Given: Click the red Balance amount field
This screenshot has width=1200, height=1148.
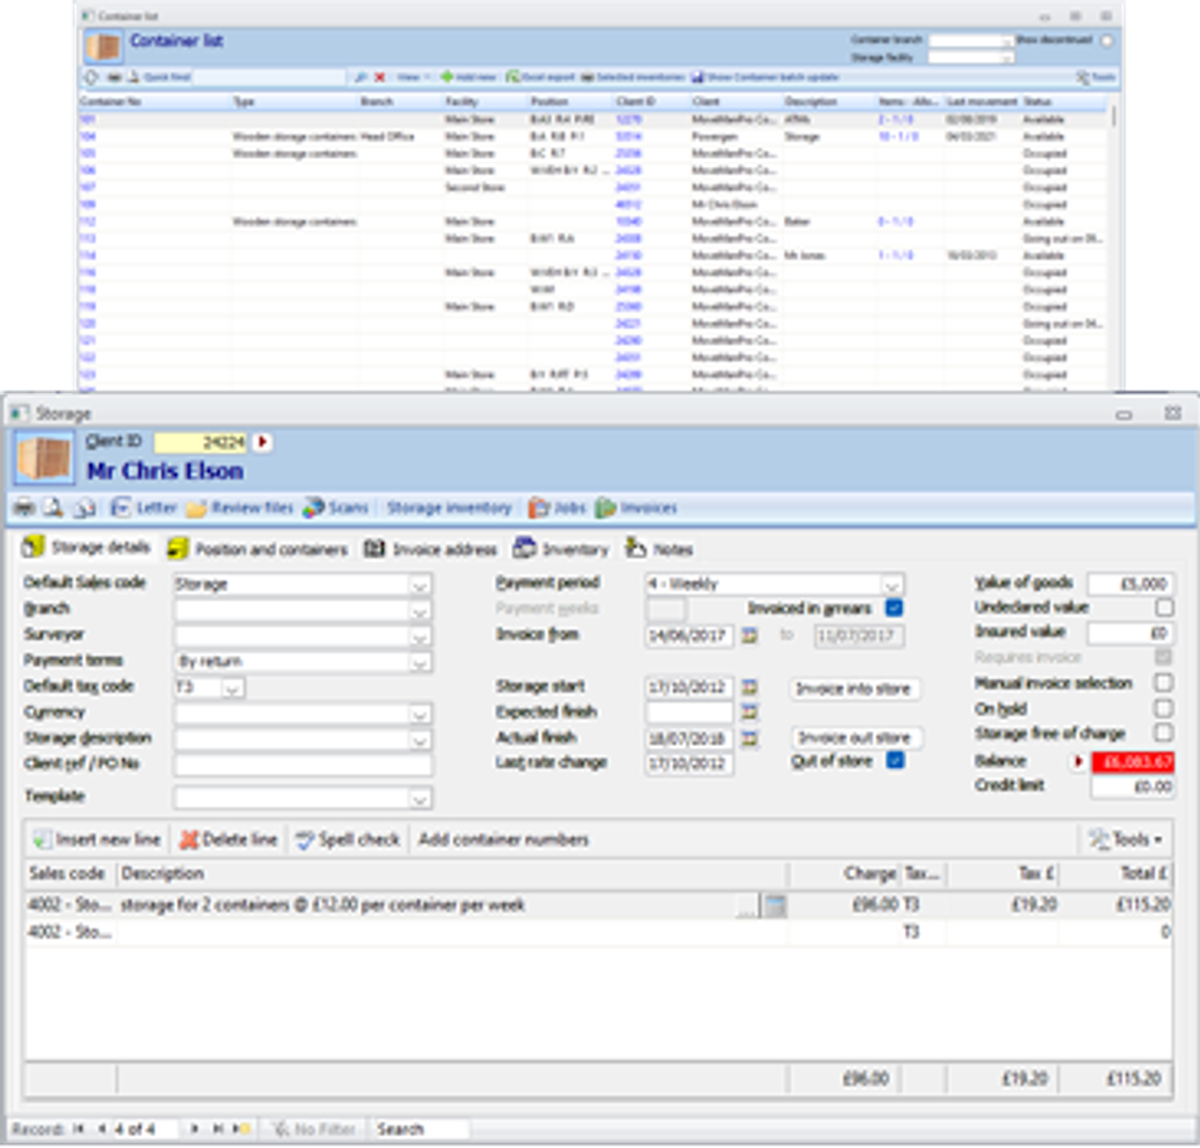Looking at the screenshot, I should 1132,762.
